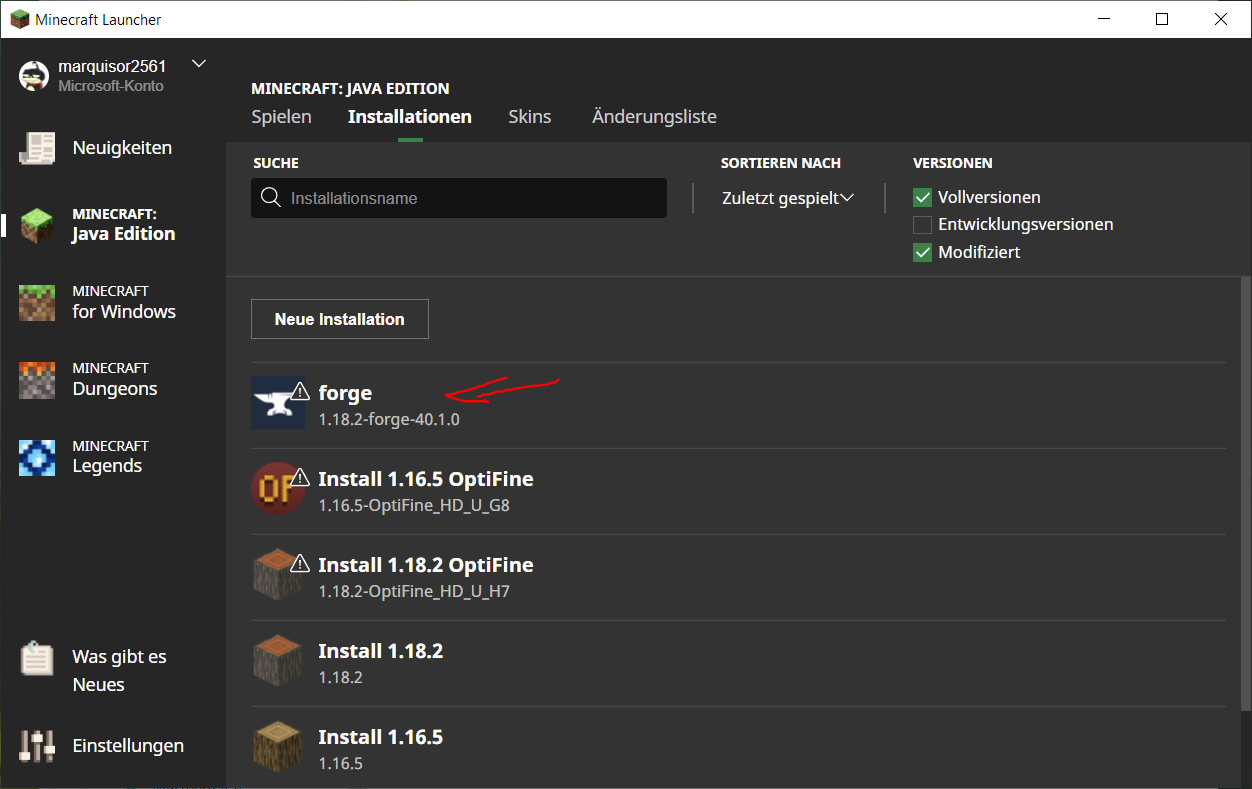Select the Install 1.18.2 entry title

coord(381,651)
